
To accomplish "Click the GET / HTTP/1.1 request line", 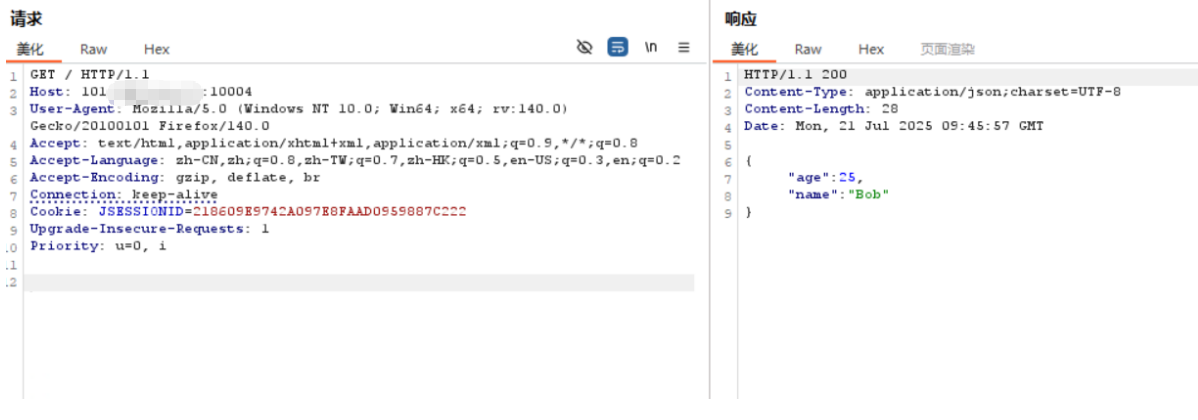I will click(x=76, y=75).
